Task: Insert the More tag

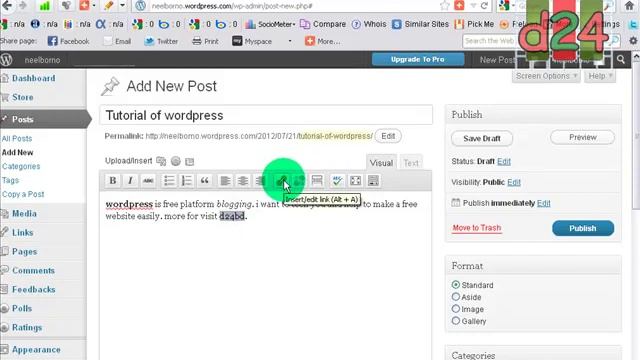Action: point(317,181)
